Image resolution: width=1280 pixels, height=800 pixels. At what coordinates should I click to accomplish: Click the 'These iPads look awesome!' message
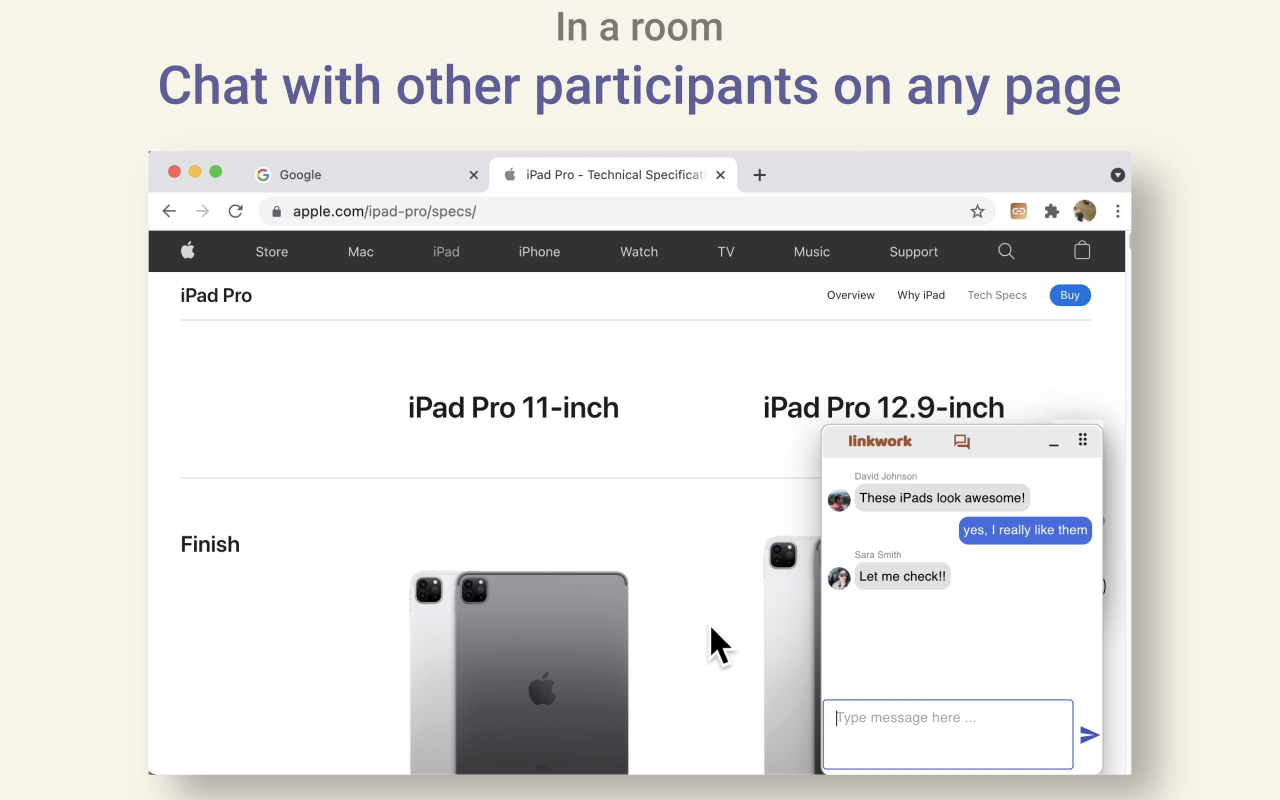(x=942, y=498)
